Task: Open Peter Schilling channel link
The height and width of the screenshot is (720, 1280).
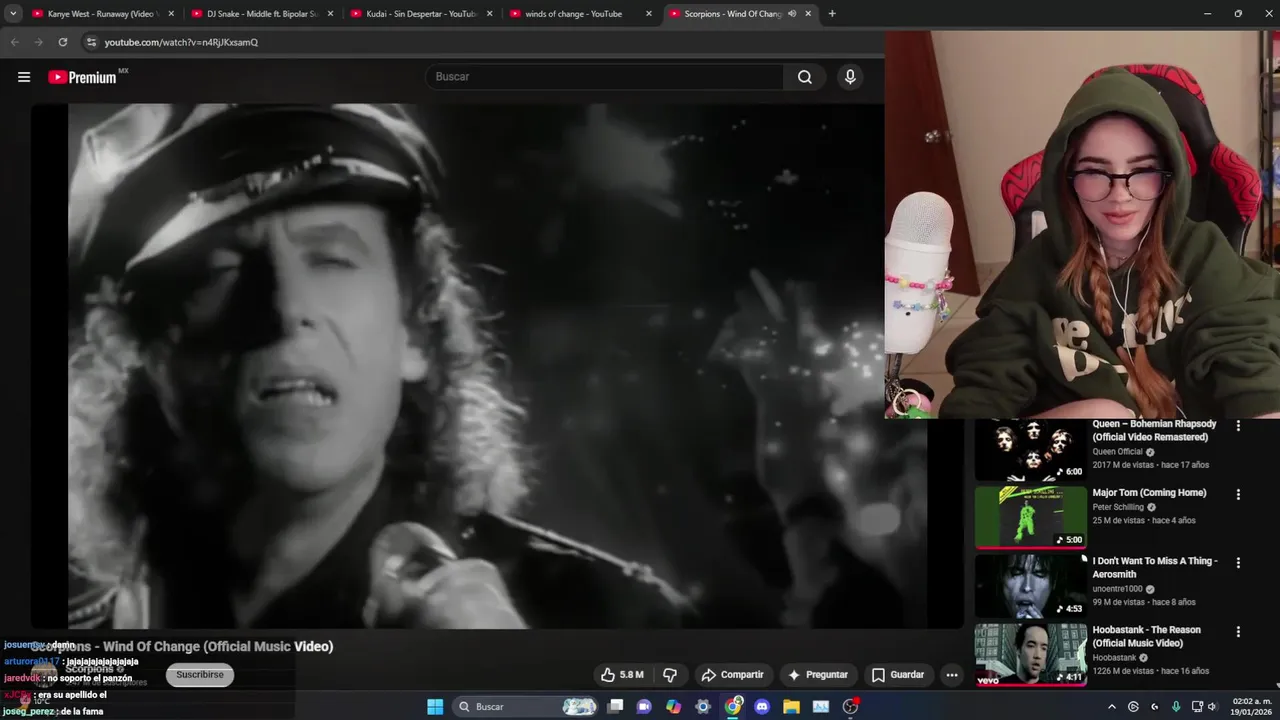Action: [1118, 507]
